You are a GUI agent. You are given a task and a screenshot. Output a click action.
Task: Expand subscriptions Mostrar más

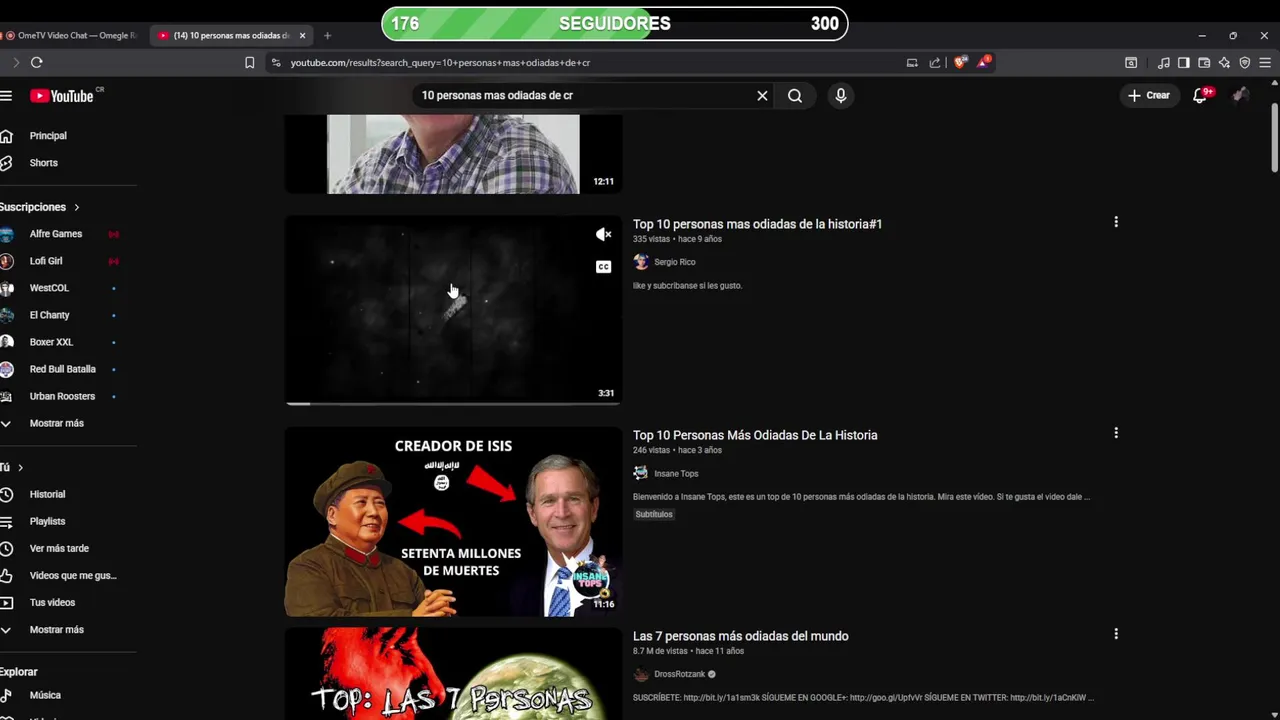point(56,423)
